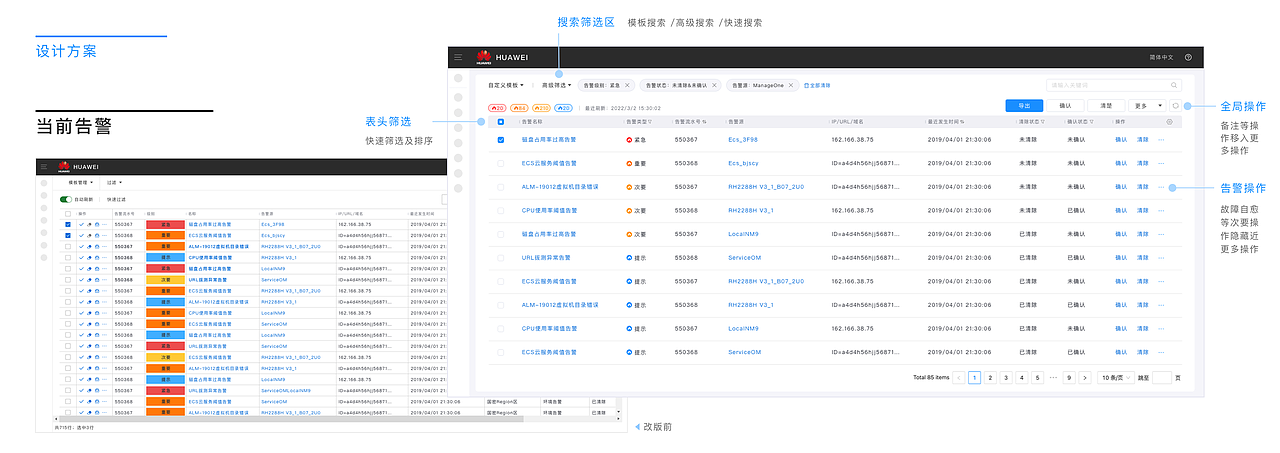Screen dimensions: 1280x453
Task: Click blue warning count badge 20
Action: click(x=563, y=108)
